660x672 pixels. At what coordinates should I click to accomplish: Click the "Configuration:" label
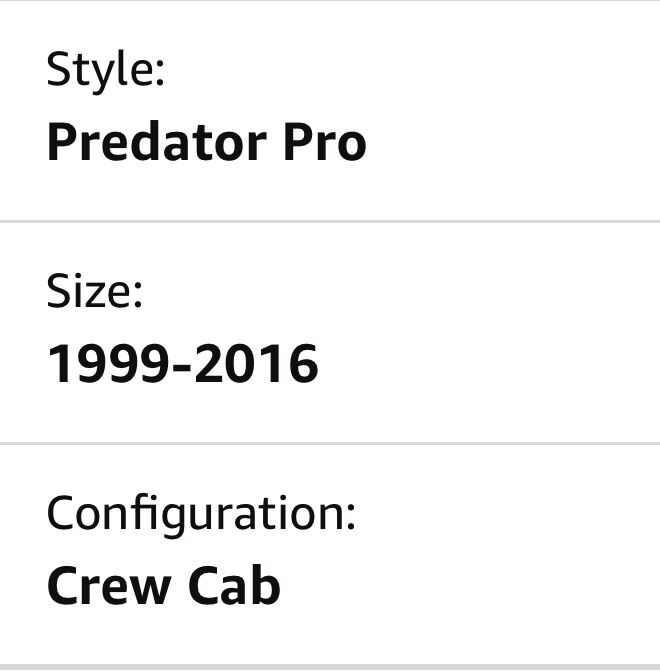tap(201, 514)
